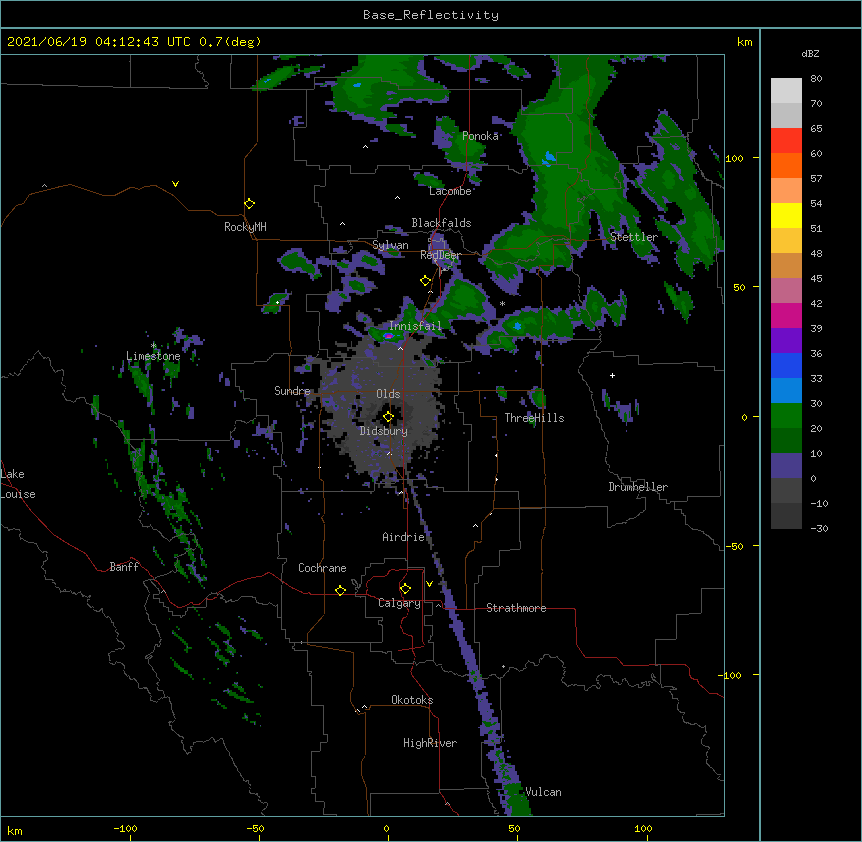The width and height of the screenshot is (862, 842).
Task: Pick the bright yellow swatch in dBZ legend
Action: pos(786,215)
